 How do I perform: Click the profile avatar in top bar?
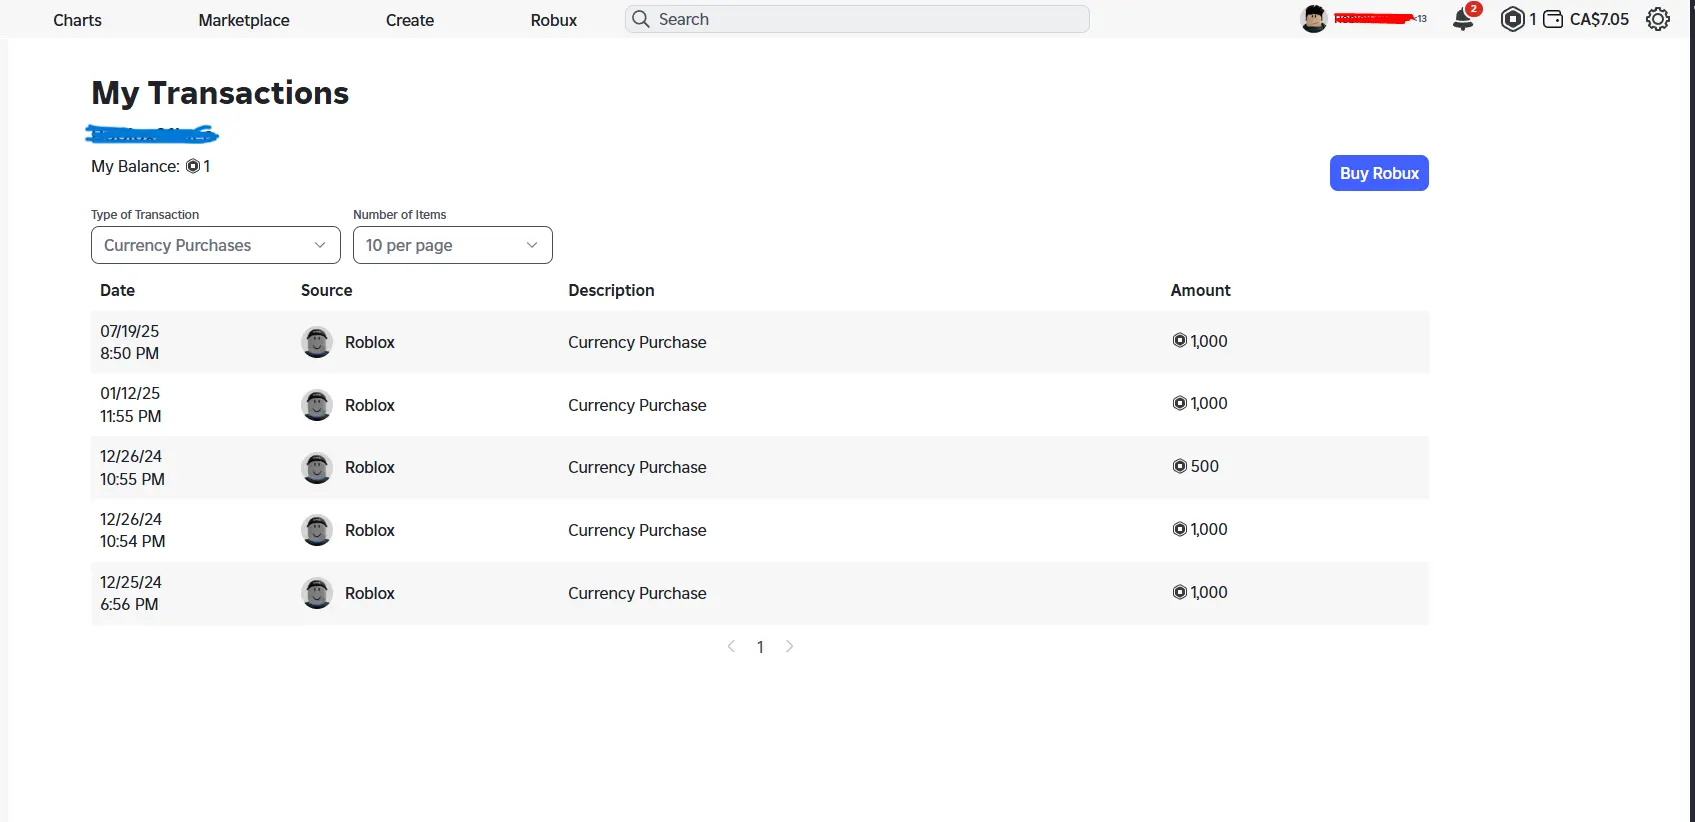click(1314, 19)
